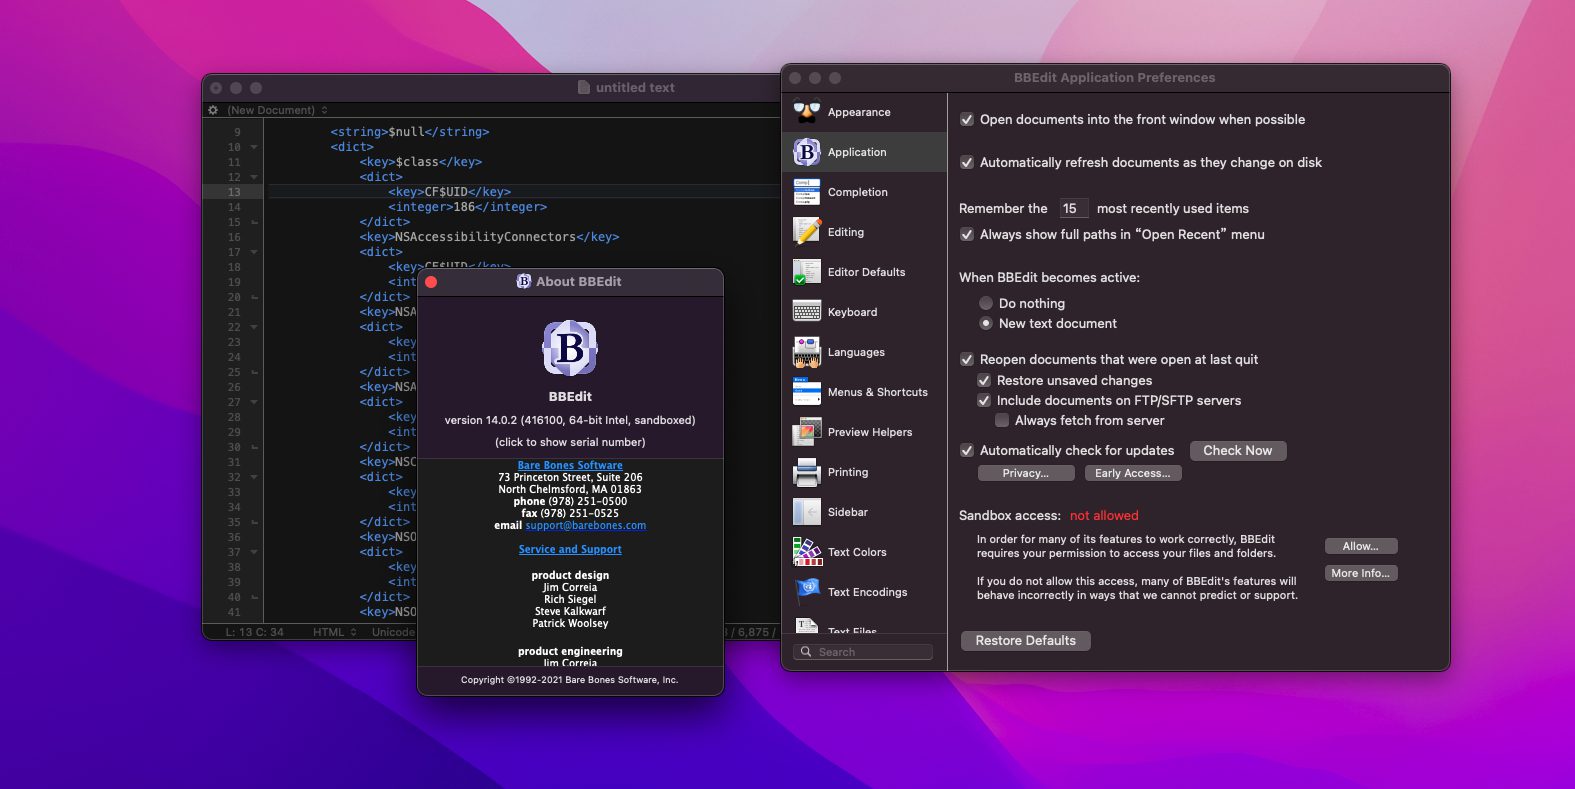This screenshot has height=789, width=1575.
Task: Open the Languages preferences icon
Action: coord(807,352)
